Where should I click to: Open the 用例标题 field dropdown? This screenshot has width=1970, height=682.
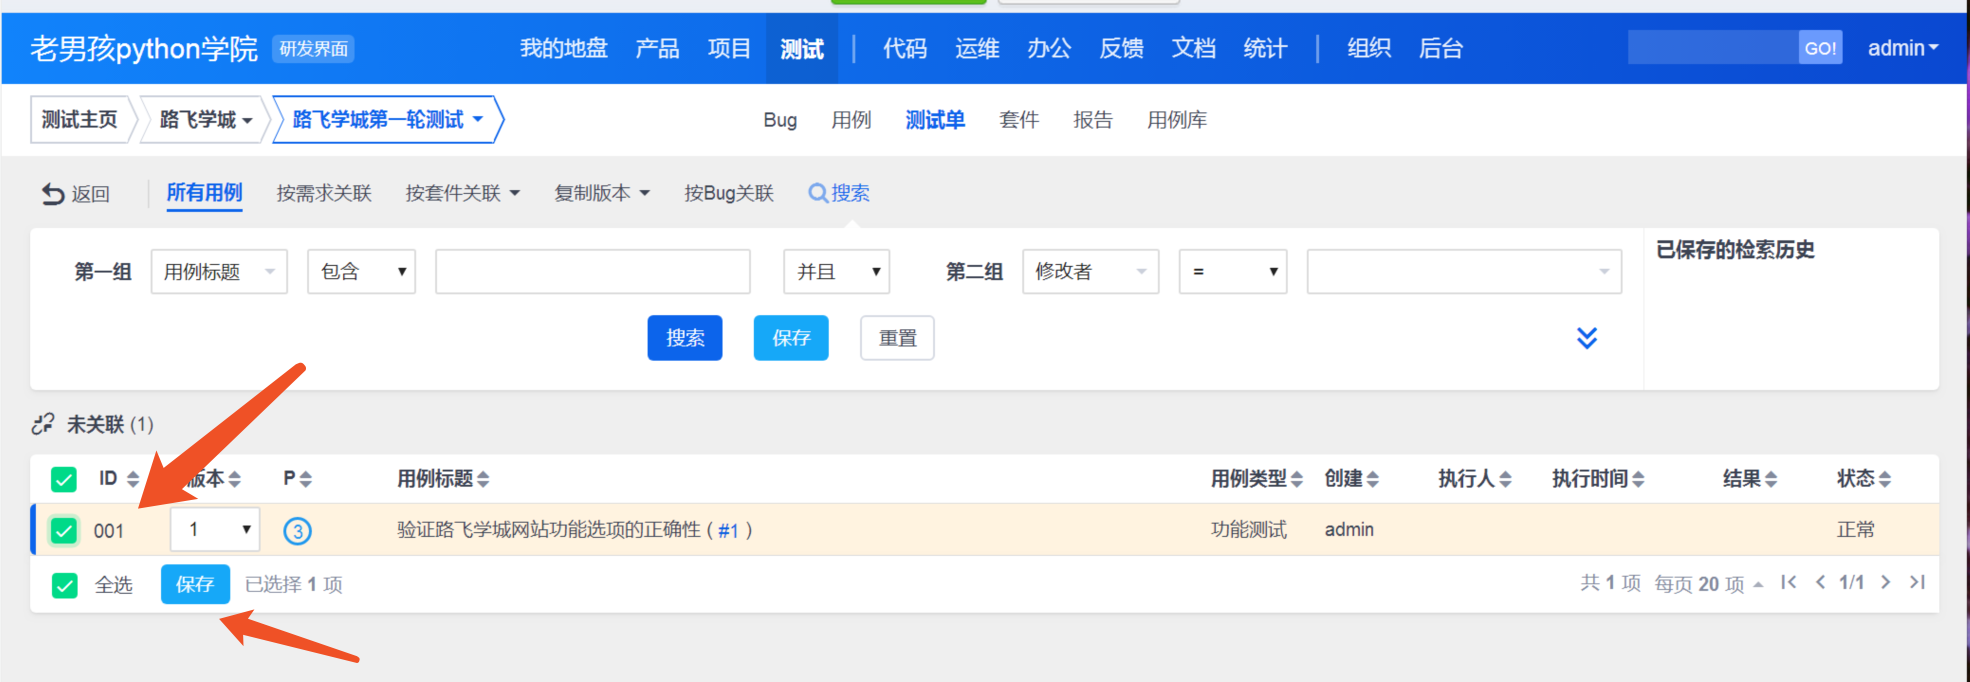(219, 272)
